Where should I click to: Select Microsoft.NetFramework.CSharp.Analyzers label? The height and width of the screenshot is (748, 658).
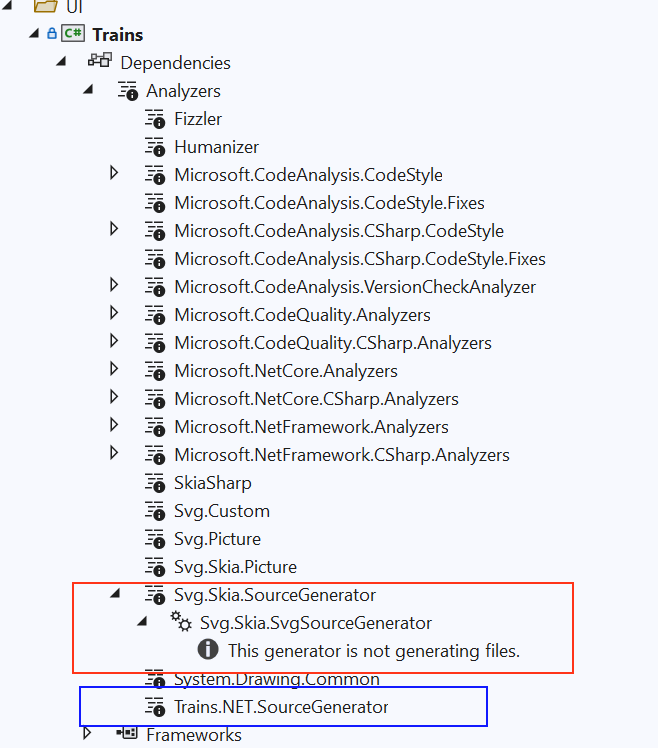pos(342,455)
